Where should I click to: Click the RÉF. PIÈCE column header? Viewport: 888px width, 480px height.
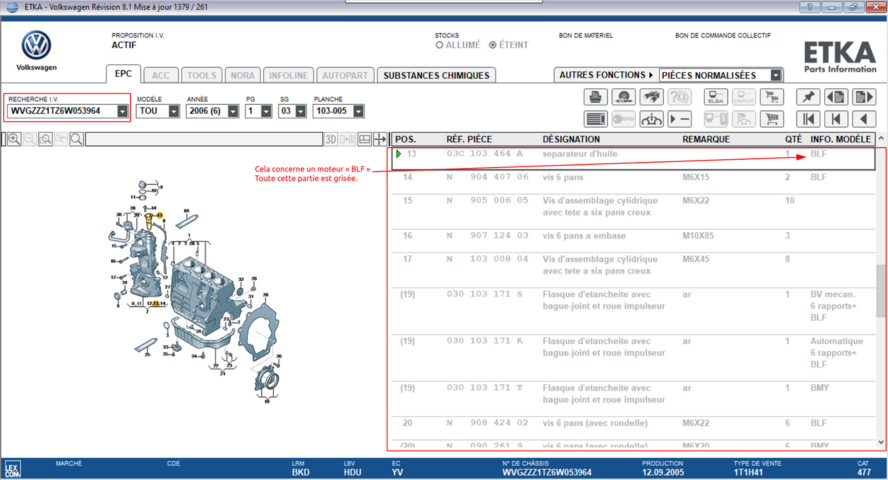(469, 139)
